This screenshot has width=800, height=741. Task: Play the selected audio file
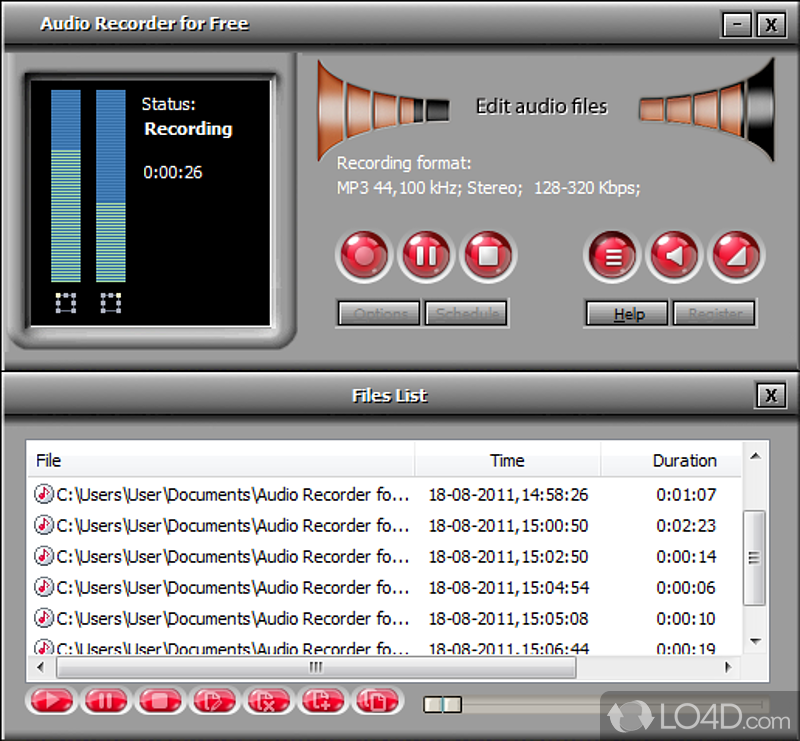[x=50, y=701]
